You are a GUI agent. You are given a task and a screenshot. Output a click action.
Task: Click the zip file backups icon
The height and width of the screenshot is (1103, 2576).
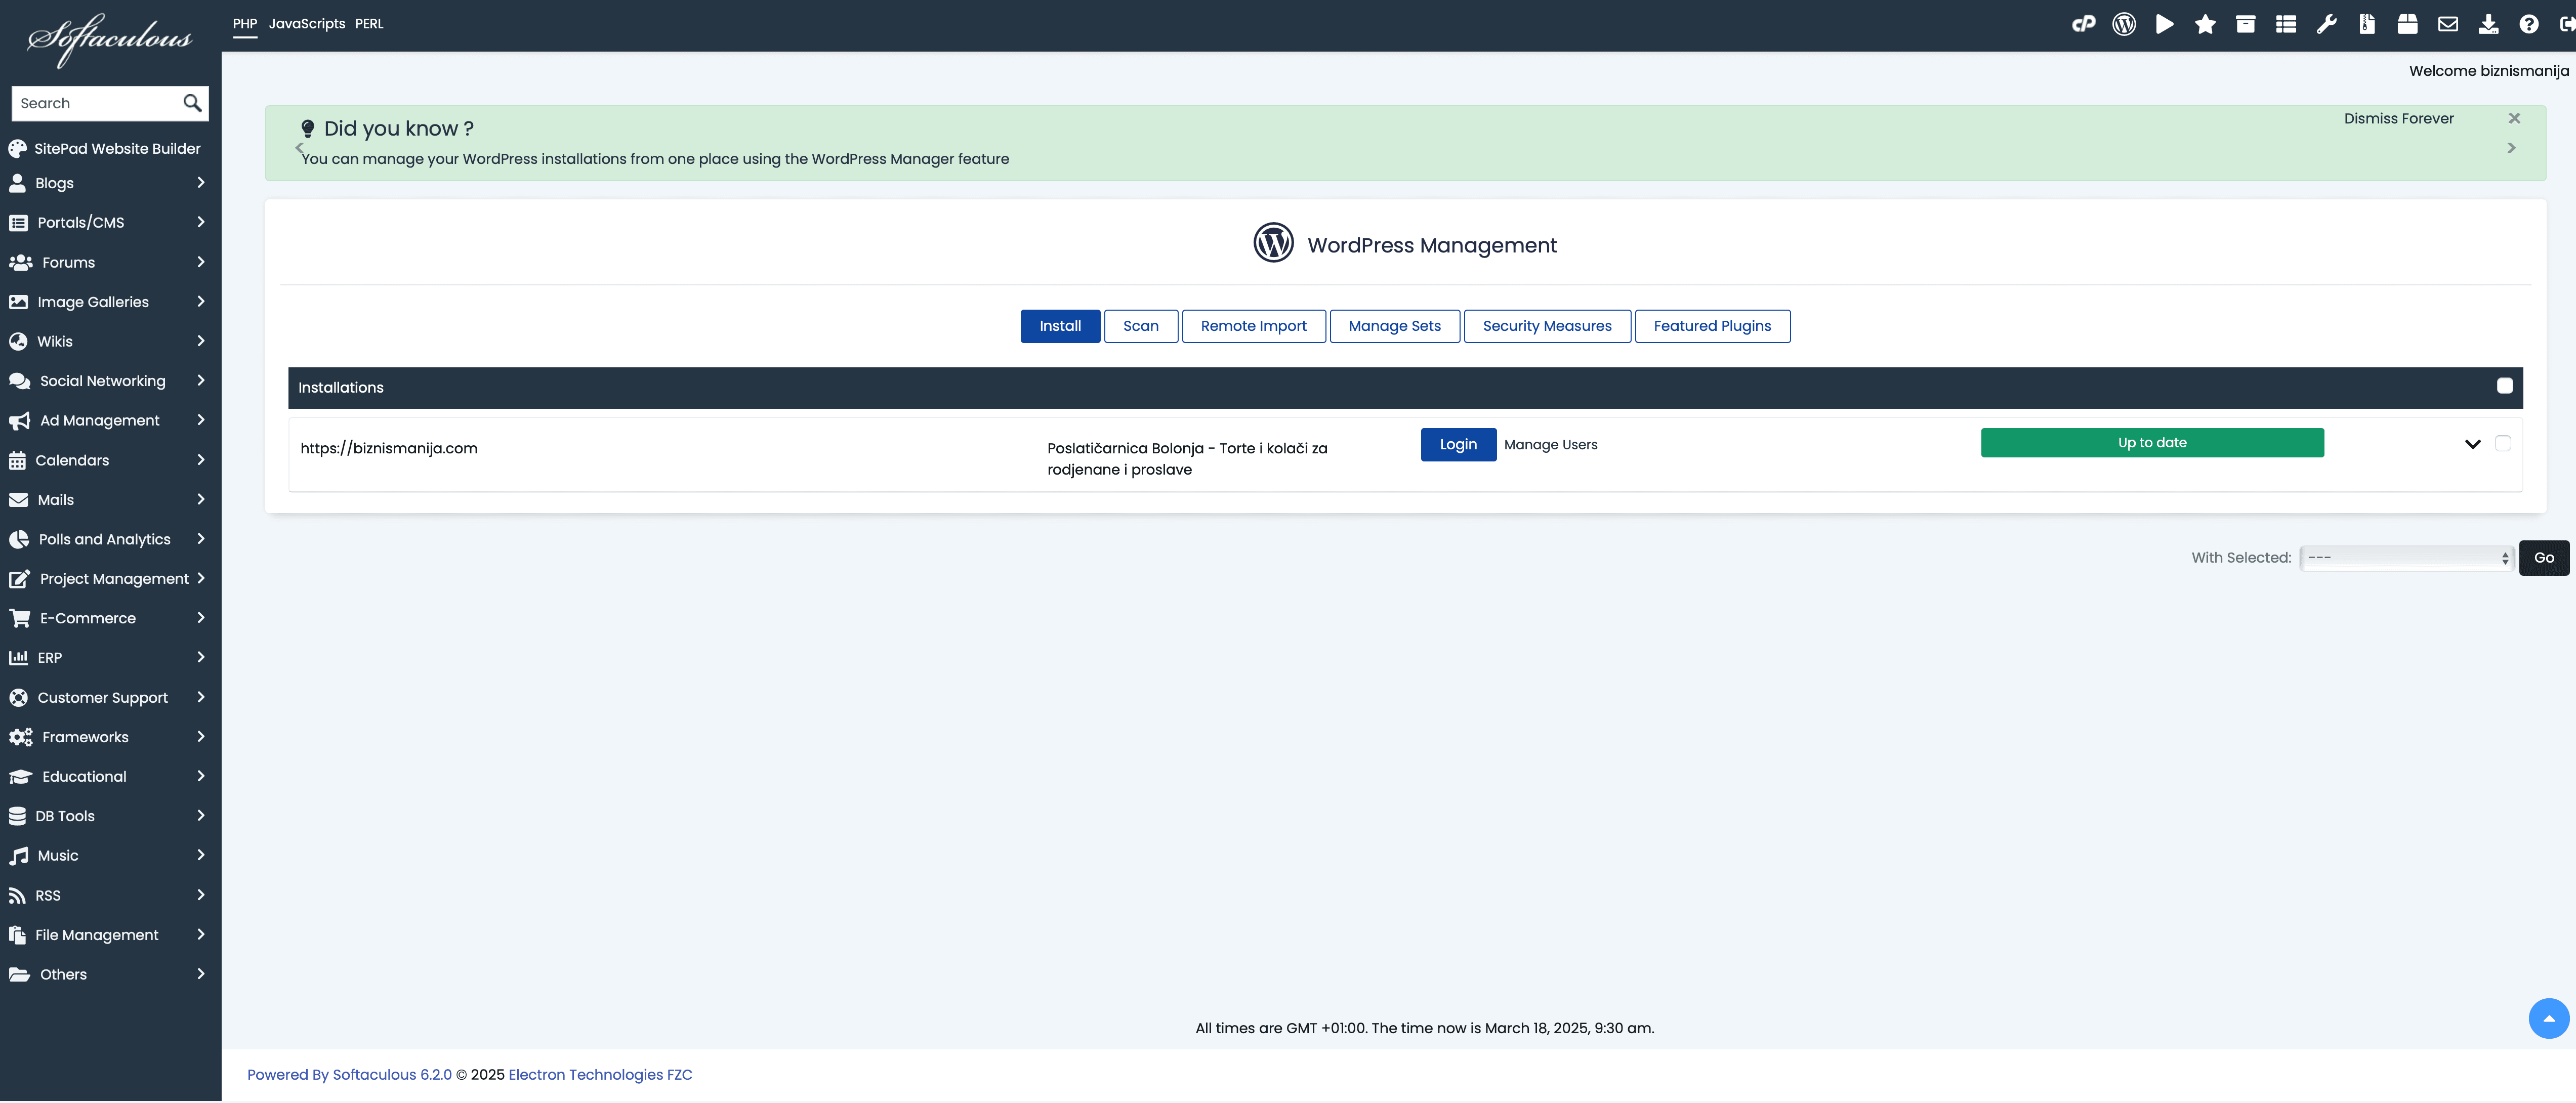point(2366,24)
